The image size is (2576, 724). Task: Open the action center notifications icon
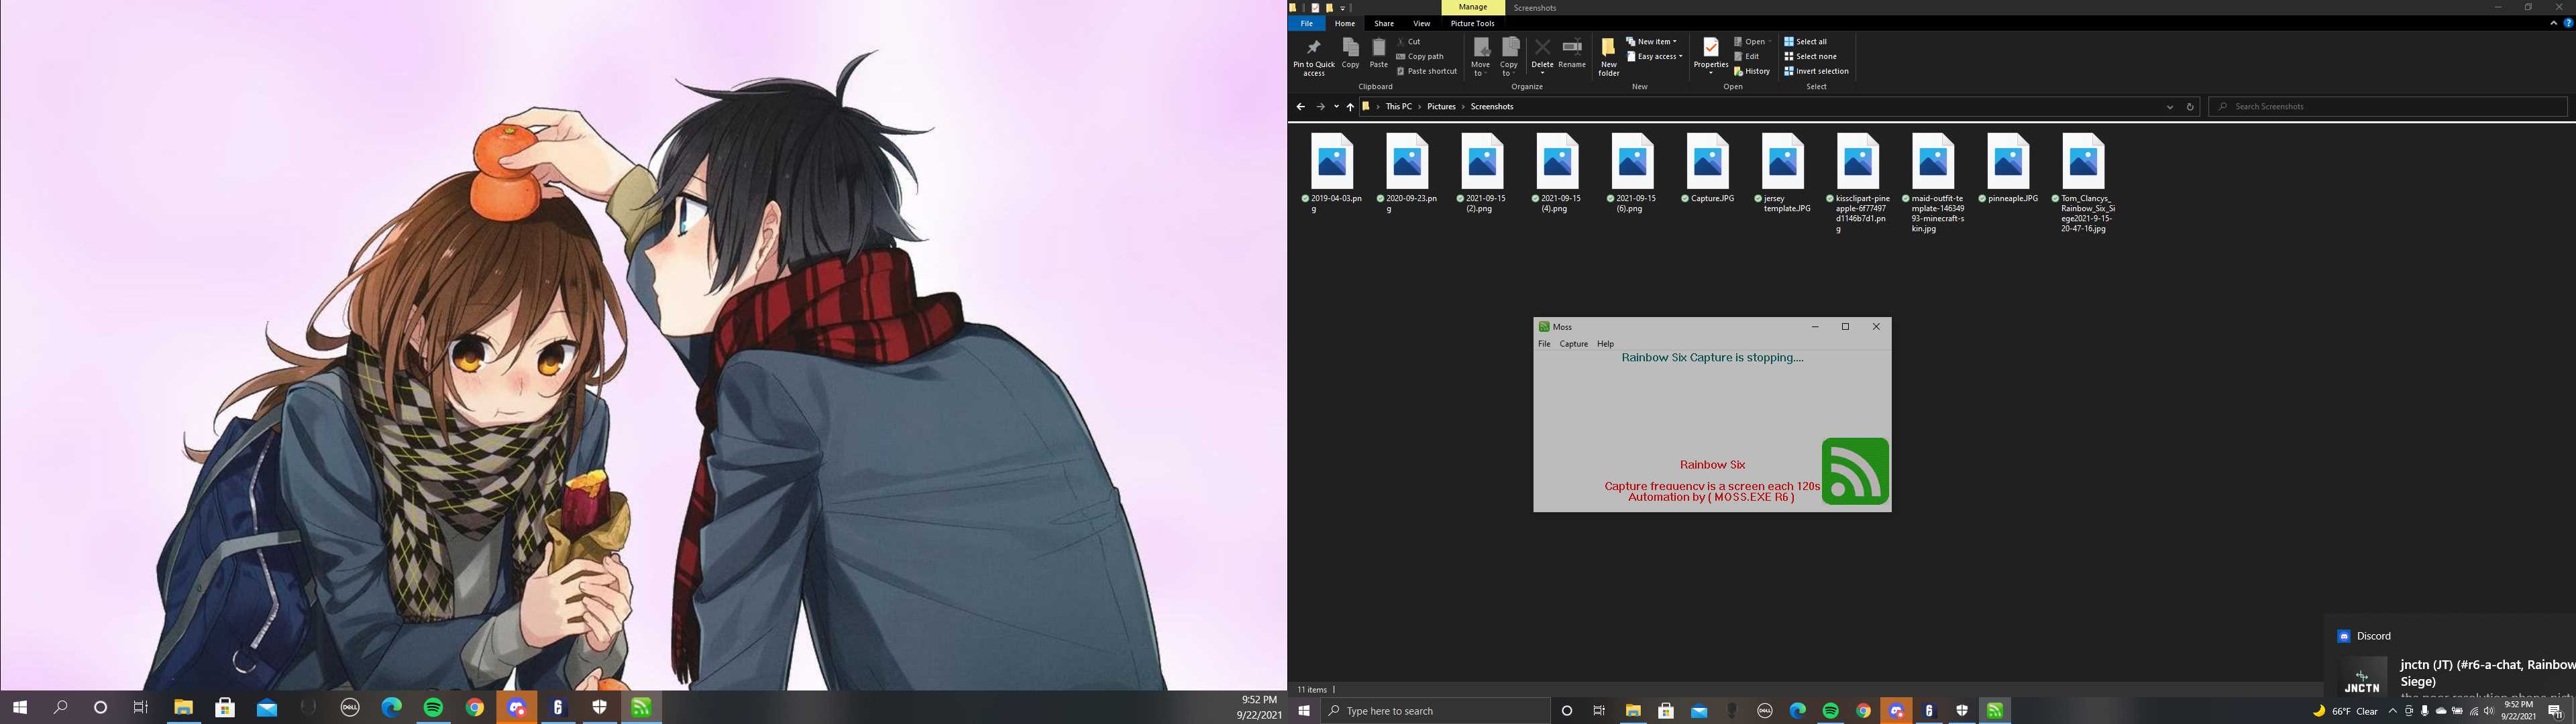(x=2555, y=711)
